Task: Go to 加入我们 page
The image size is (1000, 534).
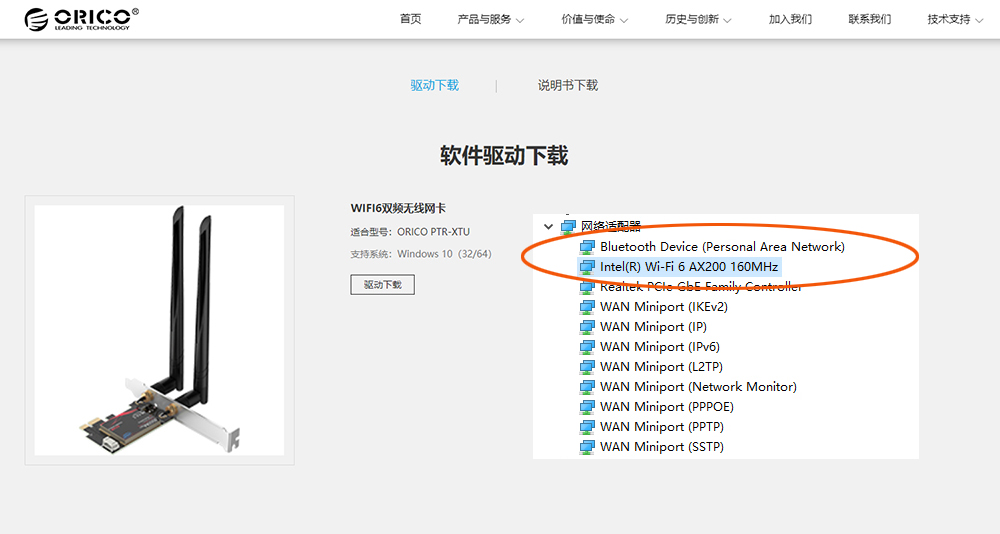Action: tap(790, 19)
